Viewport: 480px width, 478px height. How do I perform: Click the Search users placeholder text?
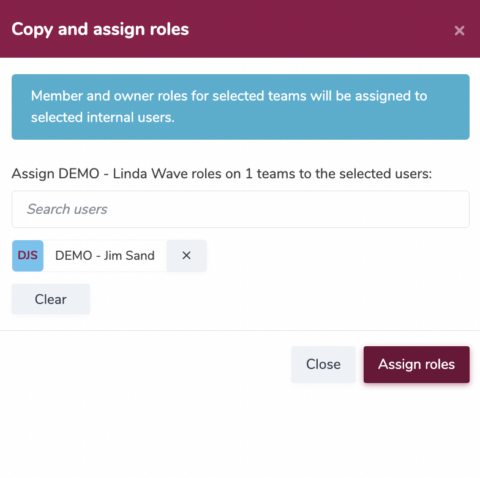coord(67,209)
